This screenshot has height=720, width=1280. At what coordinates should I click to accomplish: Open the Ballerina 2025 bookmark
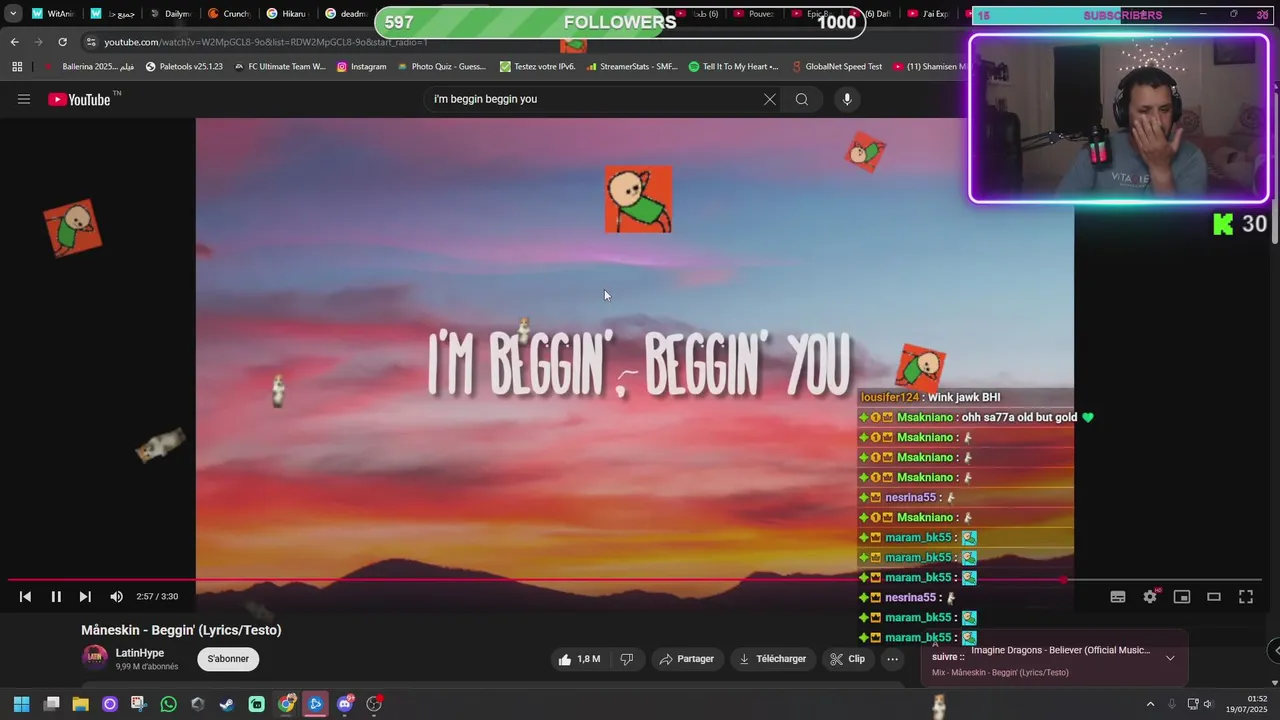tap(90, 67)
